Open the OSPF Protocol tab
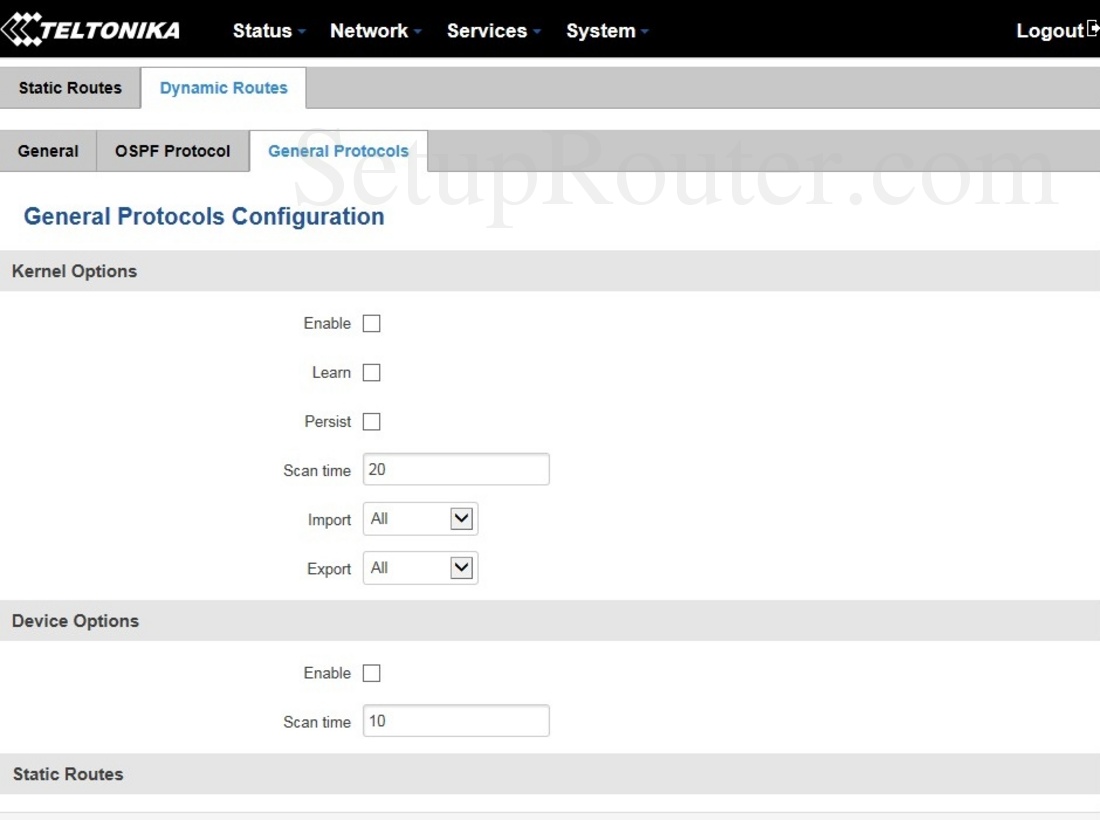This screenshot has height=820, width=1100. click(172, 151)
